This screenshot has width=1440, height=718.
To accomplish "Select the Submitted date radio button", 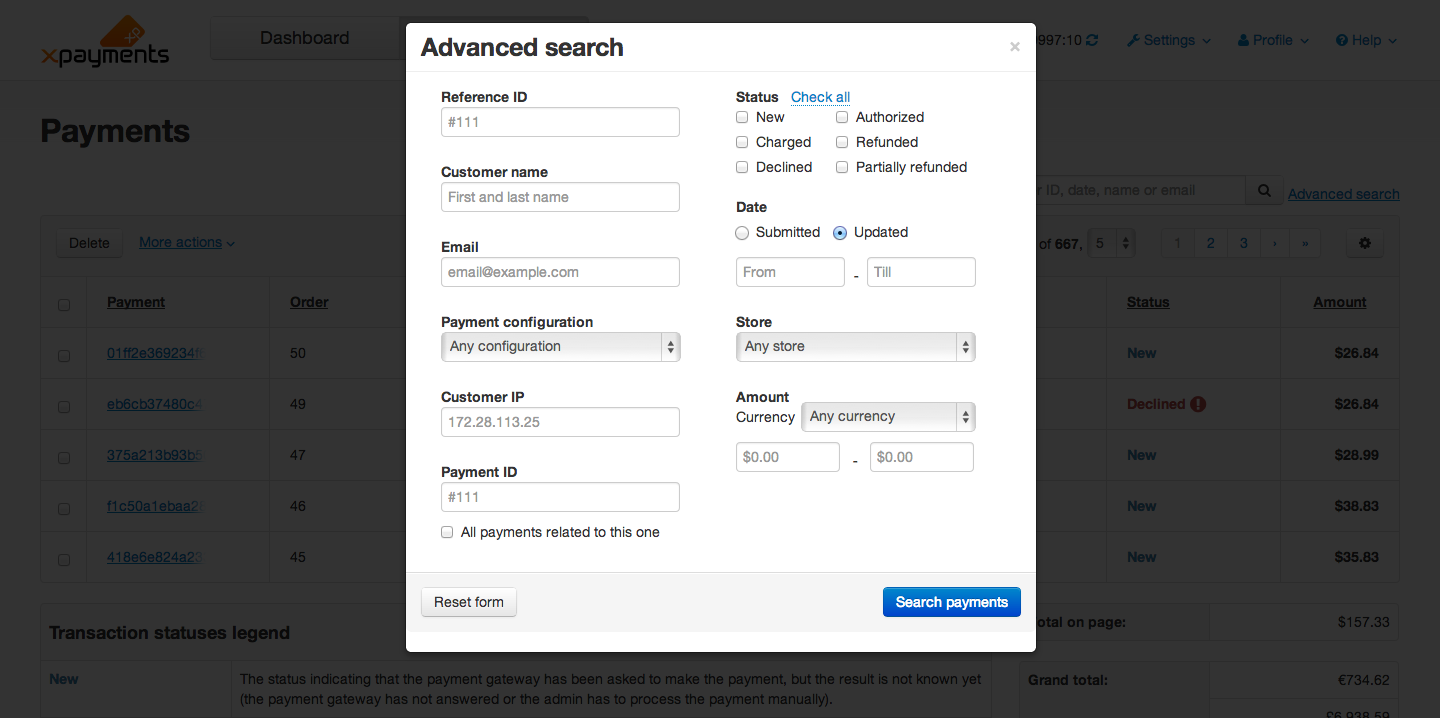I will pos(742,232).
